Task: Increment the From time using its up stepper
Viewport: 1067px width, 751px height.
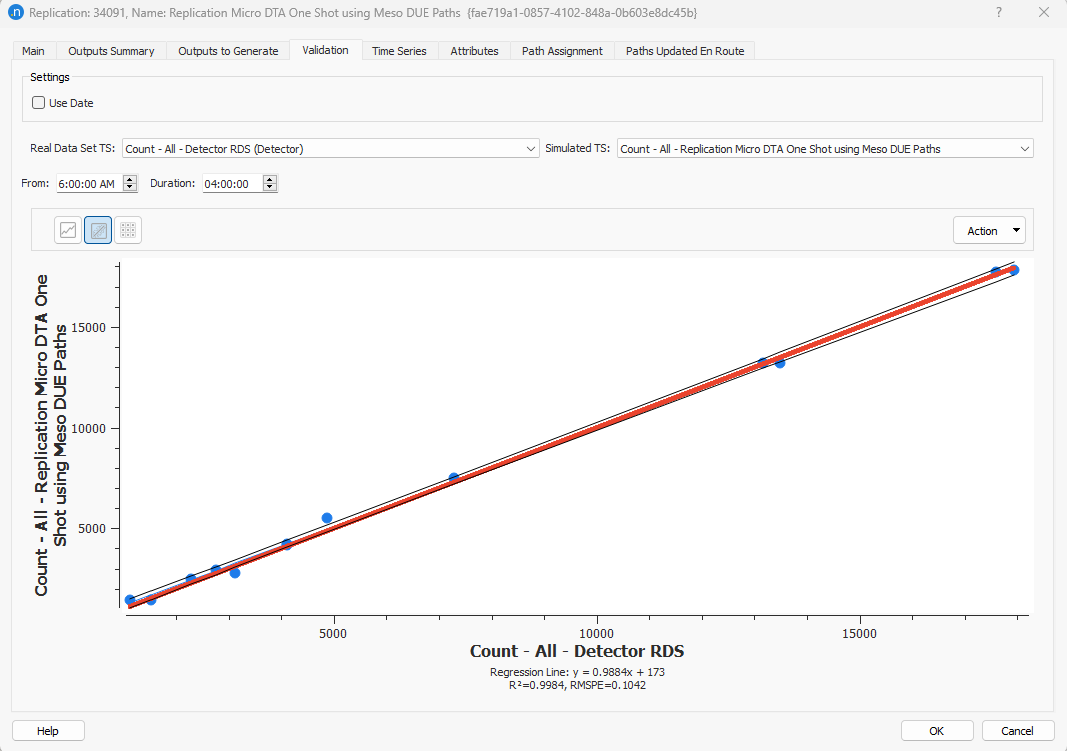Action: pyautogui.click(x=128, y=179)
